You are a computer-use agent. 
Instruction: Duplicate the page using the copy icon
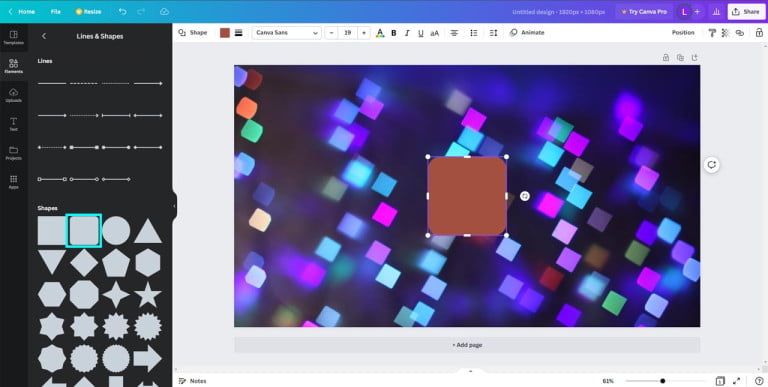pyautogui.click(x=680, y=57)
